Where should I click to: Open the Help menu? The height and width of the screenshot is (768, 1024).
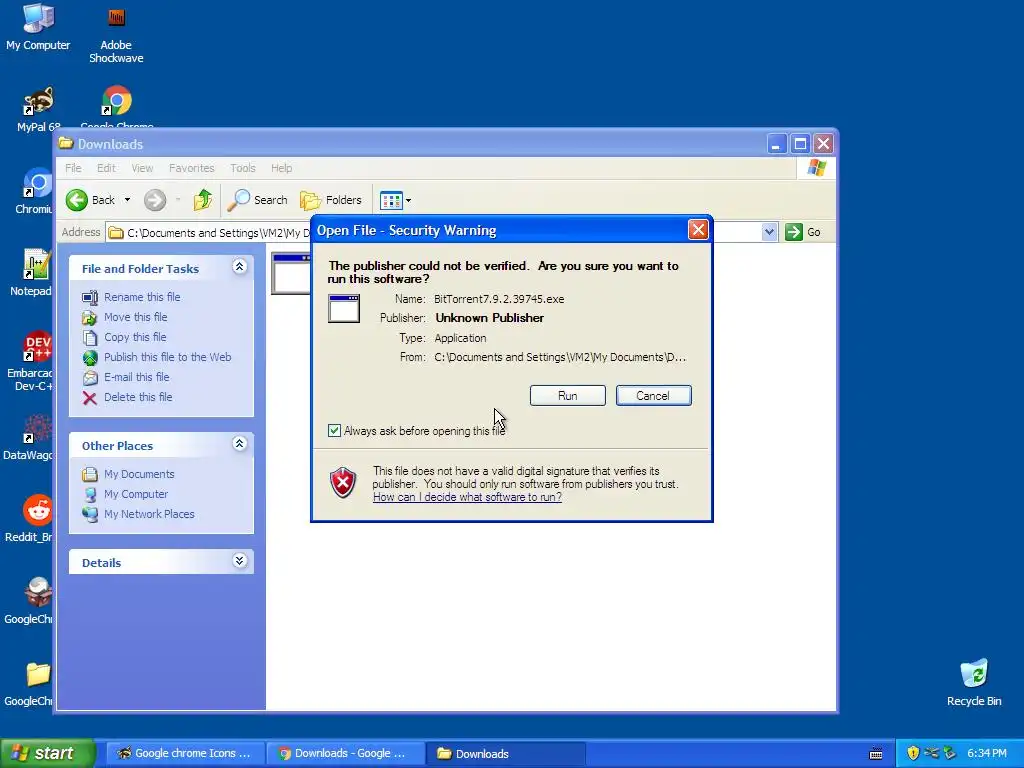point(281,168)
